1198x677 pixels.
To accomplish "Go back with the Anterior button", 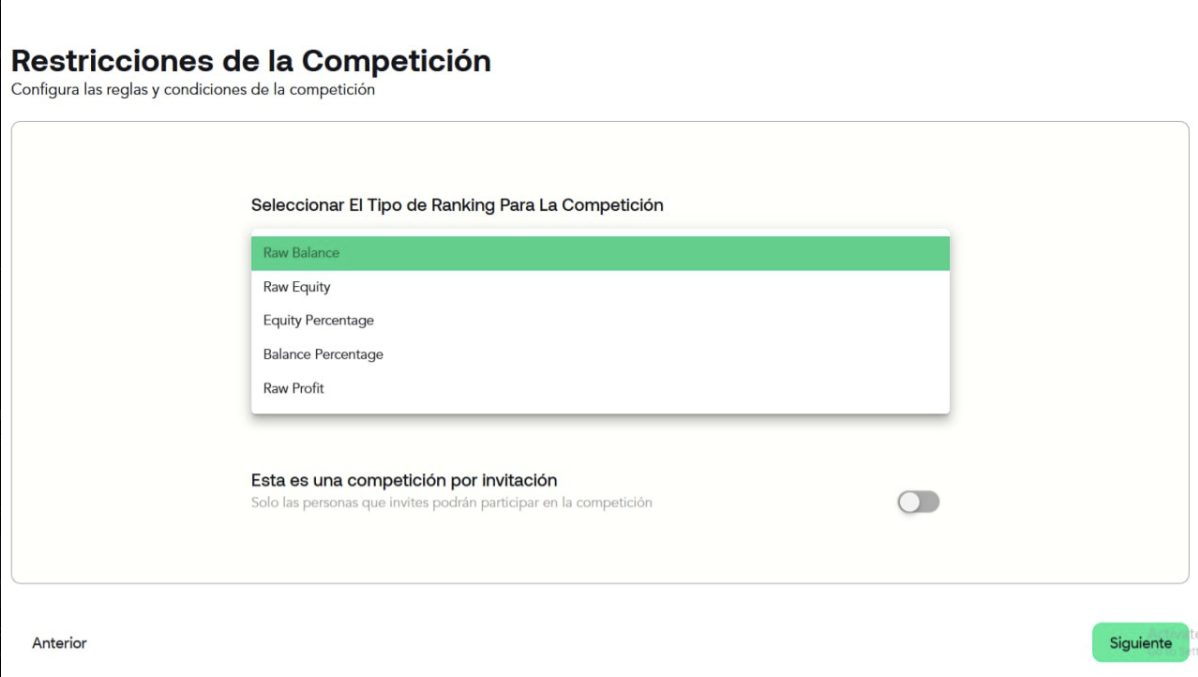I will pyautogui.click(x=59, y=643).
